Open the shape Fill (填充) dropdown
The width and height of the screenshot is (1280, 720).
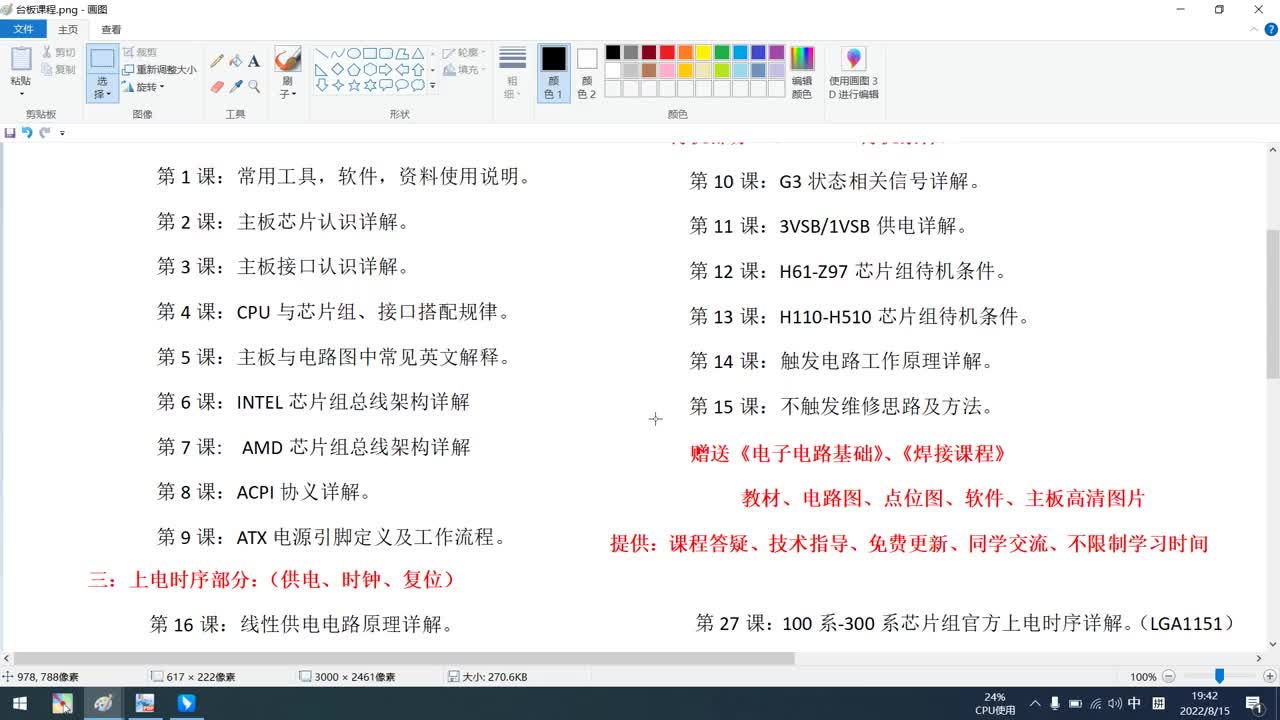pyautogui.click(x=462, y=70)
